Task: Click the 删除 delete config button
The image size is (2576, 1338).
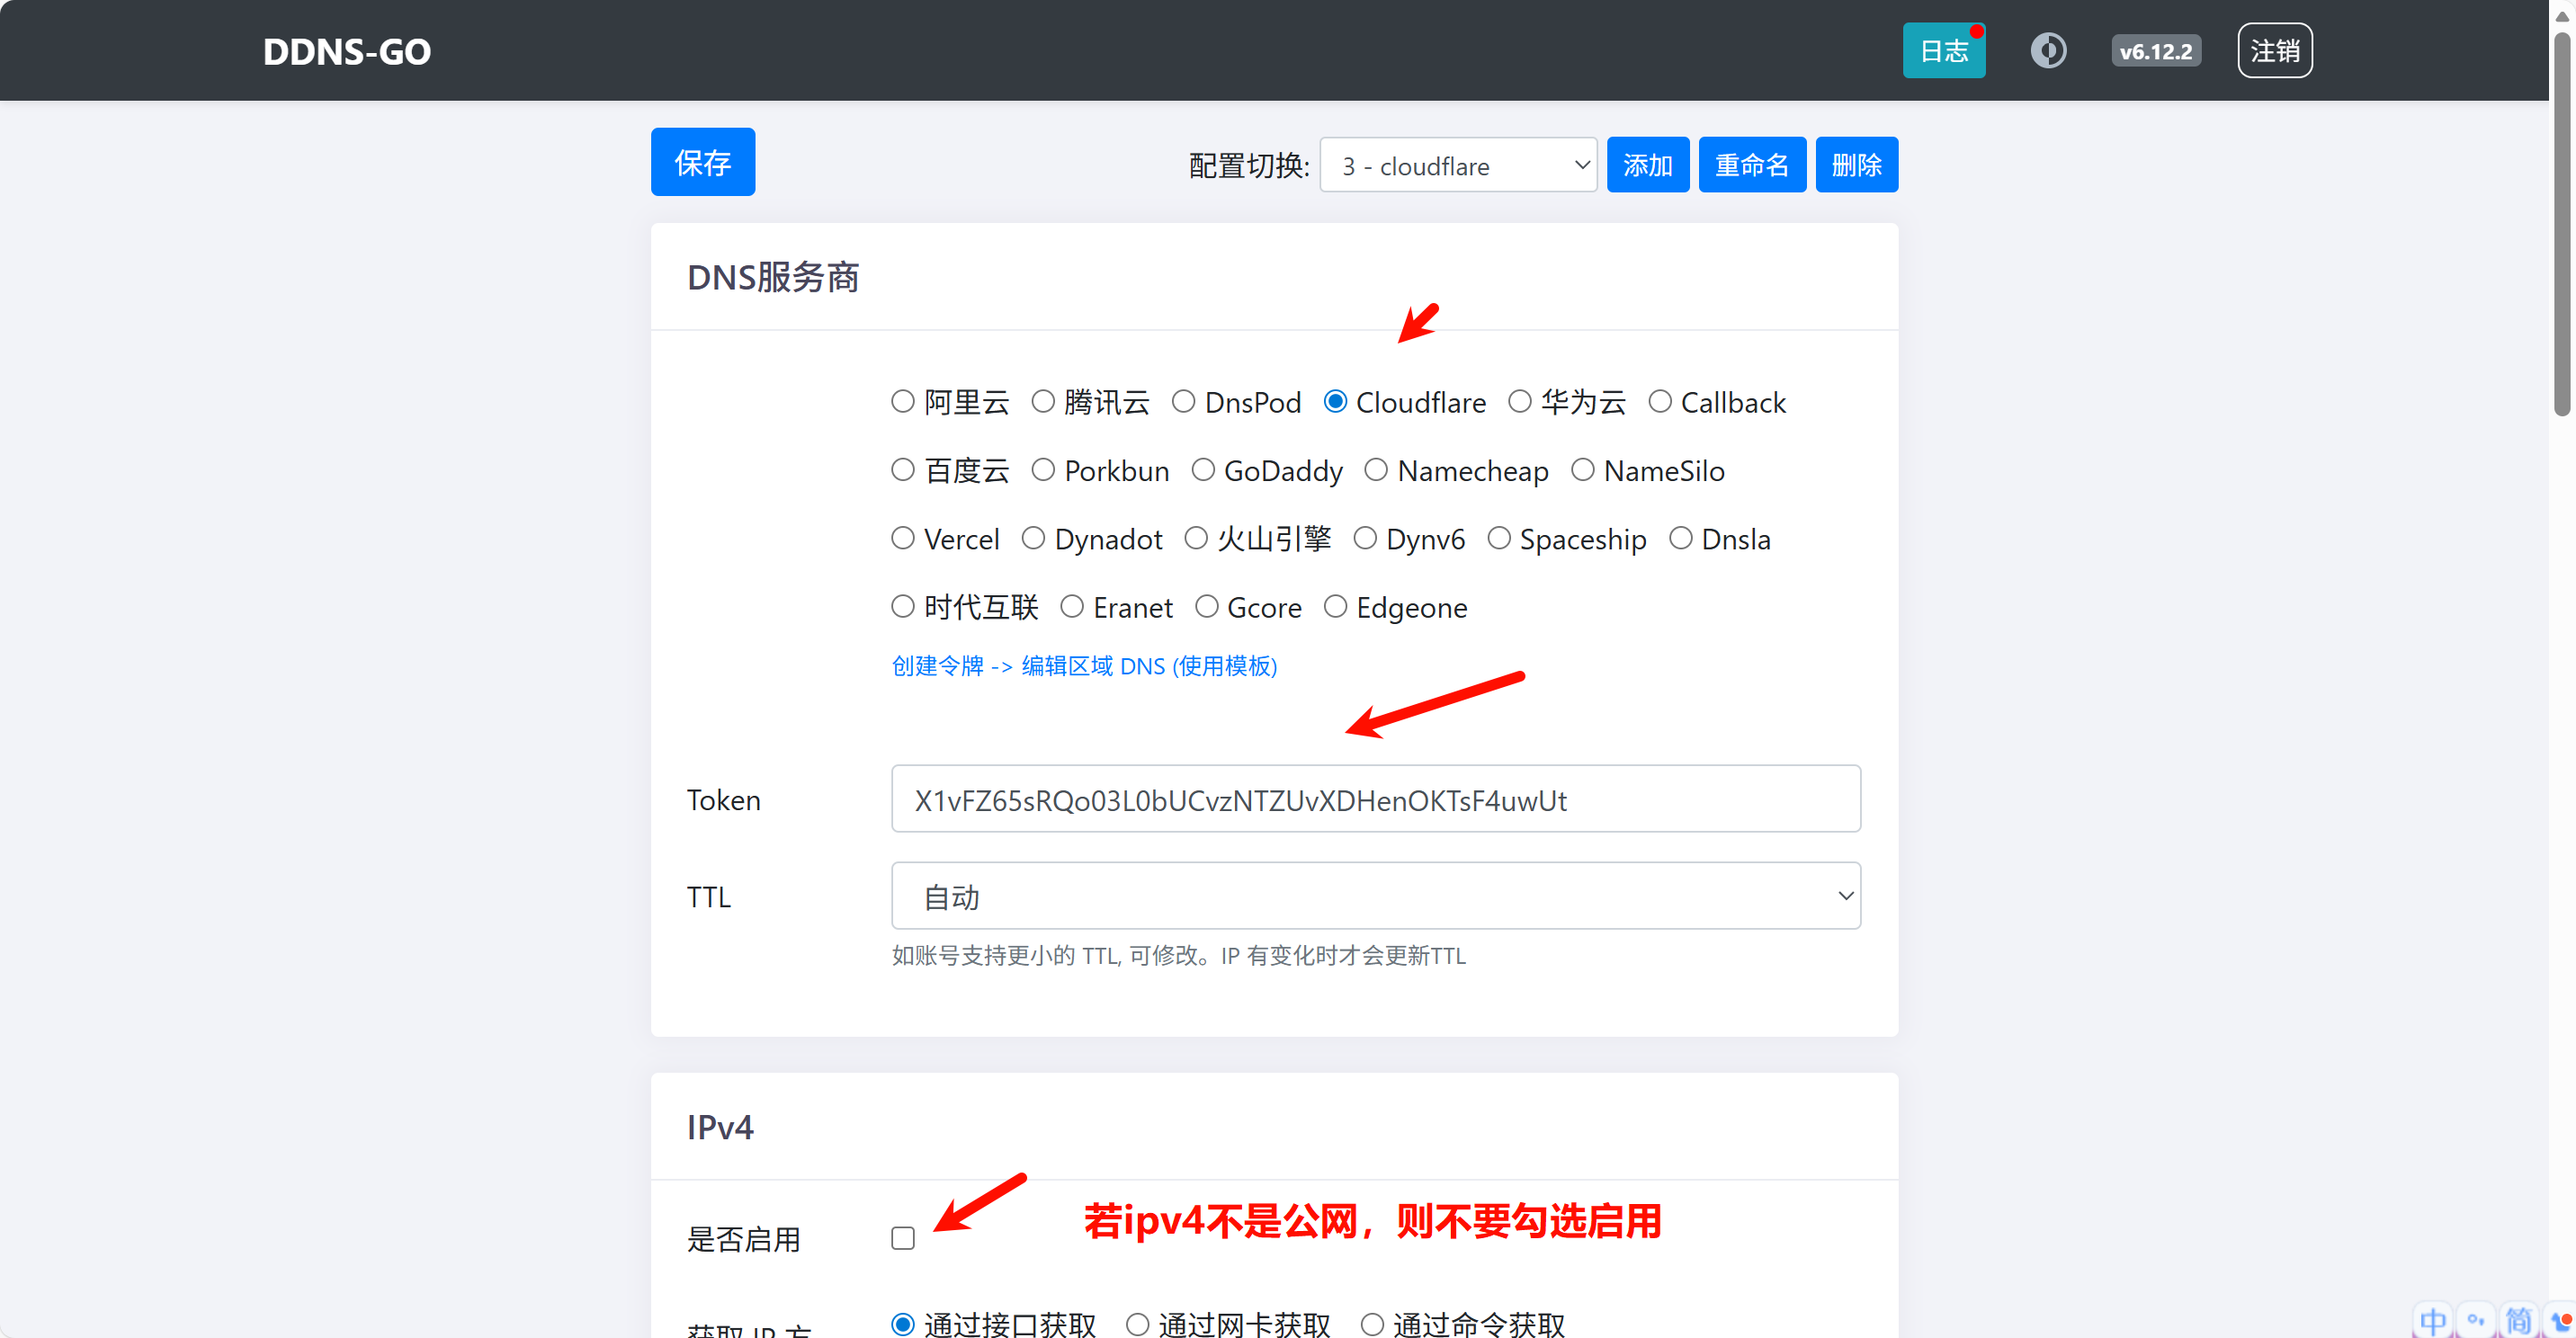Action: (1856, 165)
